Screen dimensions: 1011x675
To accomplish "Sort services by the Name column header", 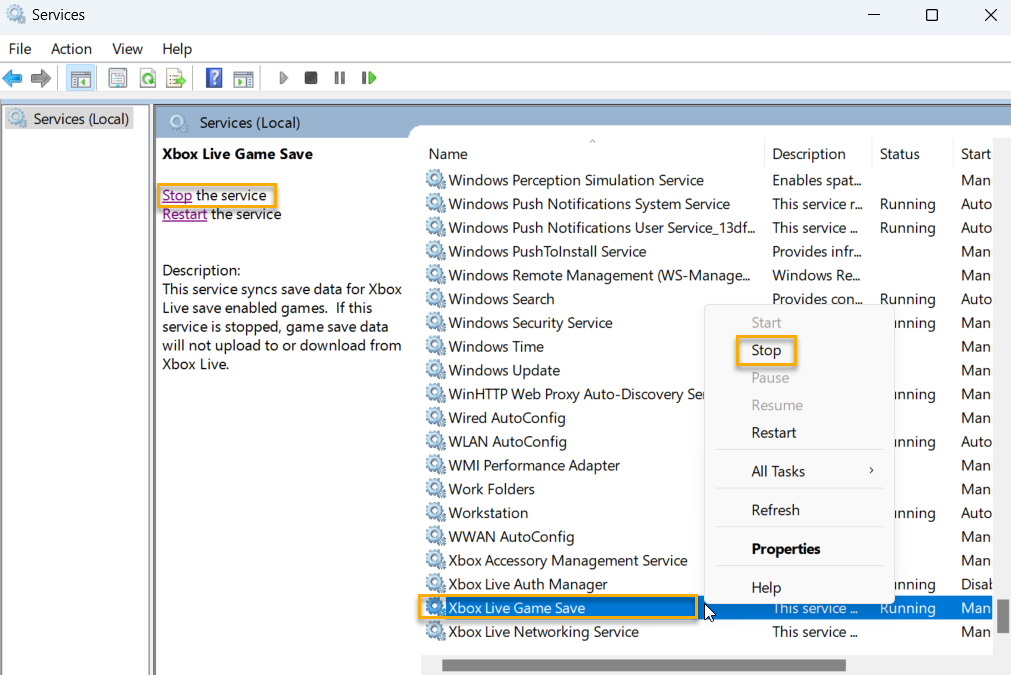I will click(x=447, y=153).
